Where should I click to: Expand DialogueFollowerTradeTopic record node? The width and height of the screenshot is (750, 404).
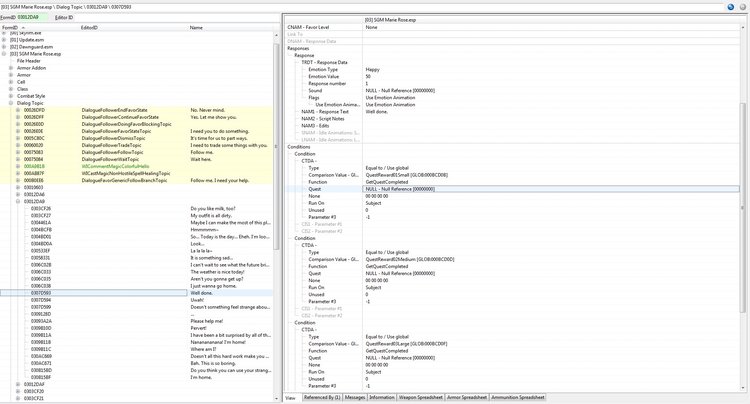(18, 145)
